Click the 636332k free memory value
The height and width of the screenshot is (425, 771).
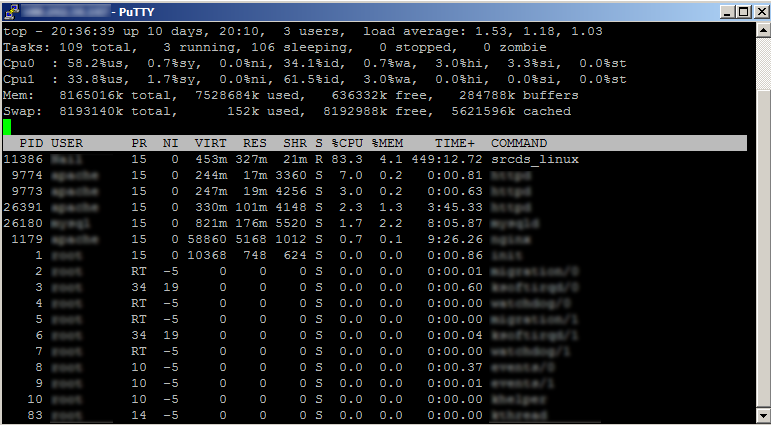(x=363, y=95)
